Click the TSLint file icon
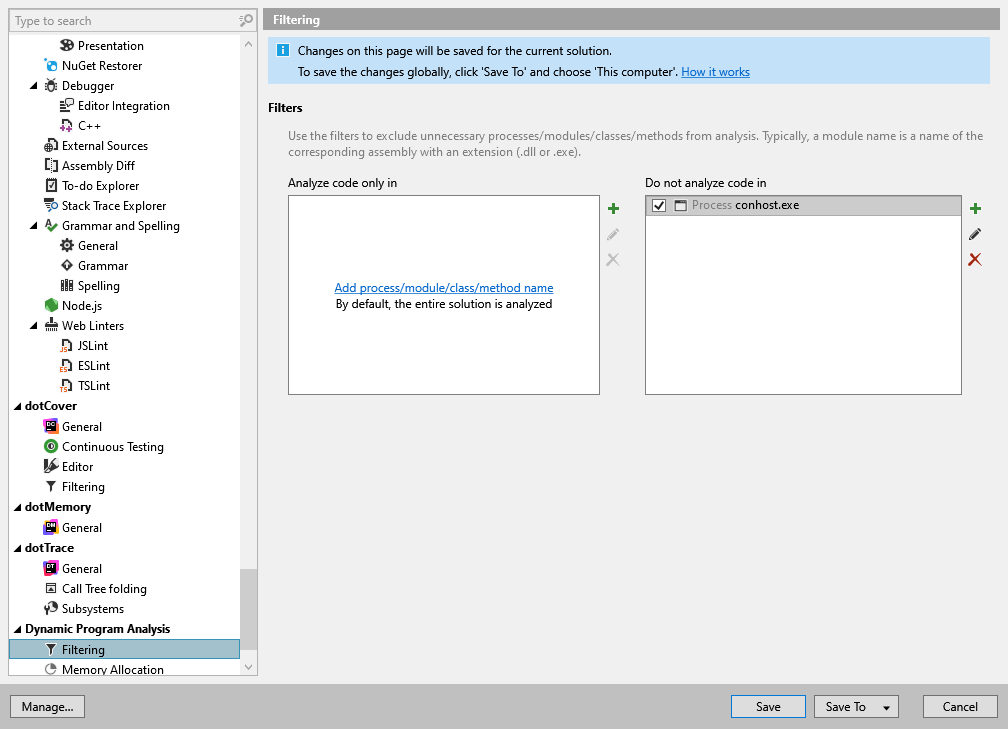This screenshot has height=729, width=1008. pyautogui.click(x=67, y=386)
